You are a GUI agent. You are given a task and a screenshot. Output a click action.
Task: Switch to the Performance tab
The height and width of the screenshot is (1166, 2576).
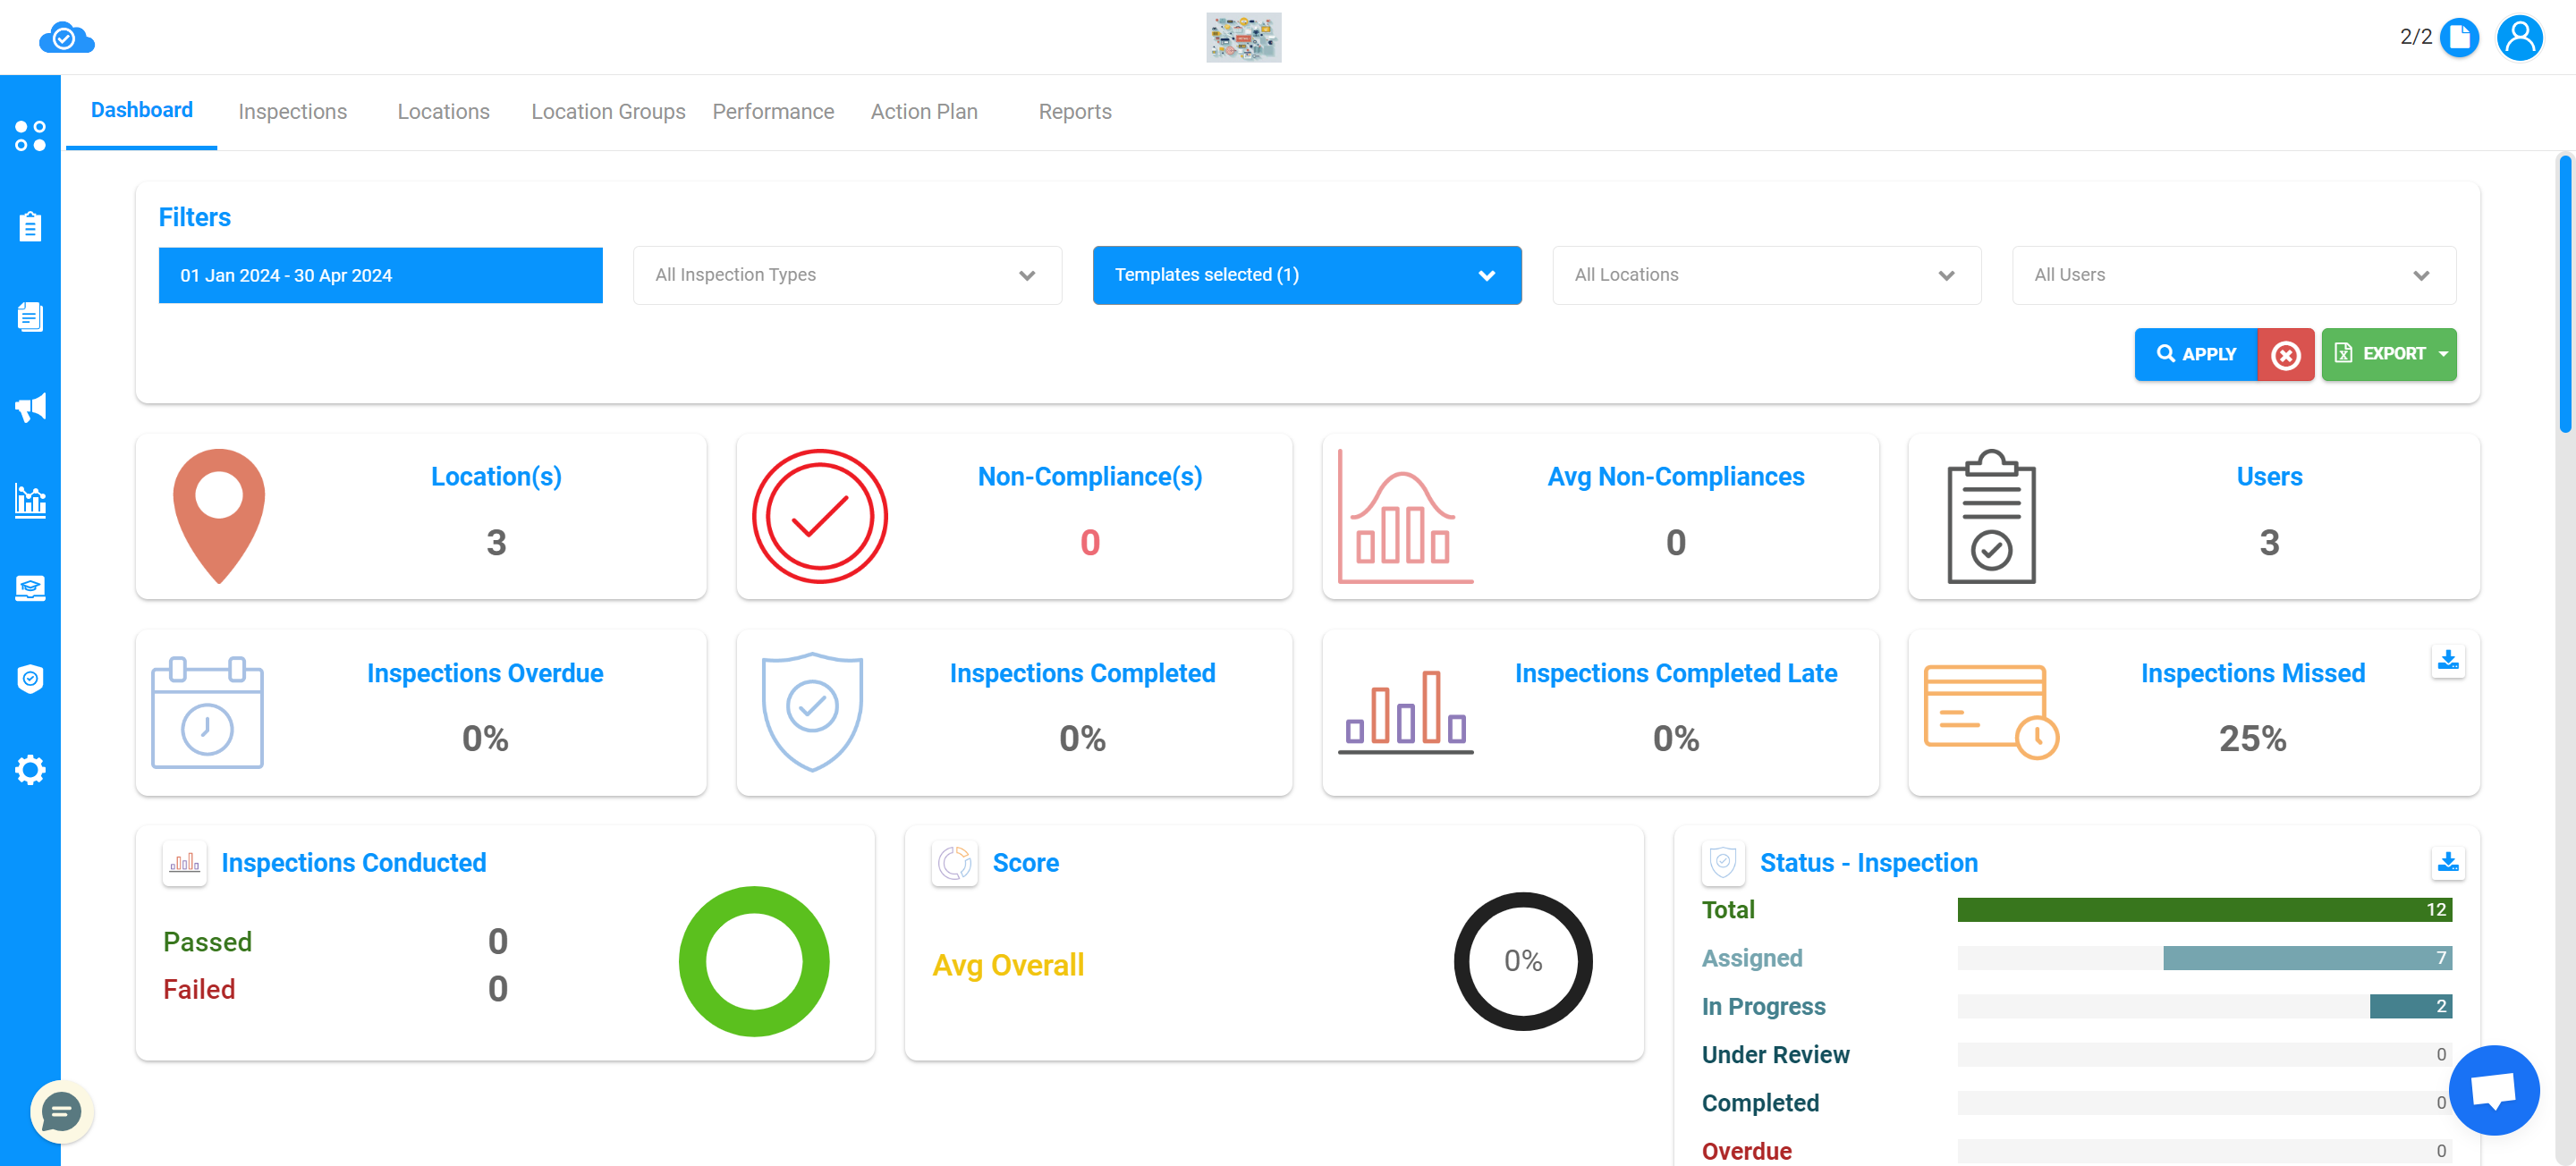click(773, 112)
